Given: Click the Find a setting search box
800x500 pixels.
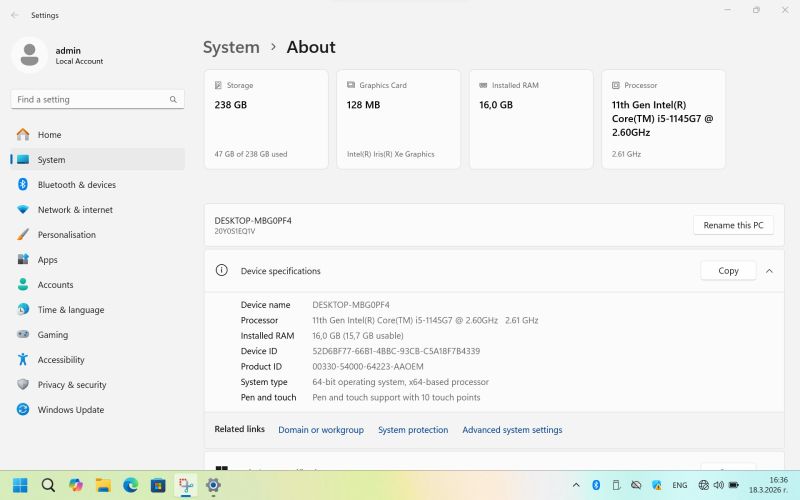Looking at the screenshot, I should point(90,100).
